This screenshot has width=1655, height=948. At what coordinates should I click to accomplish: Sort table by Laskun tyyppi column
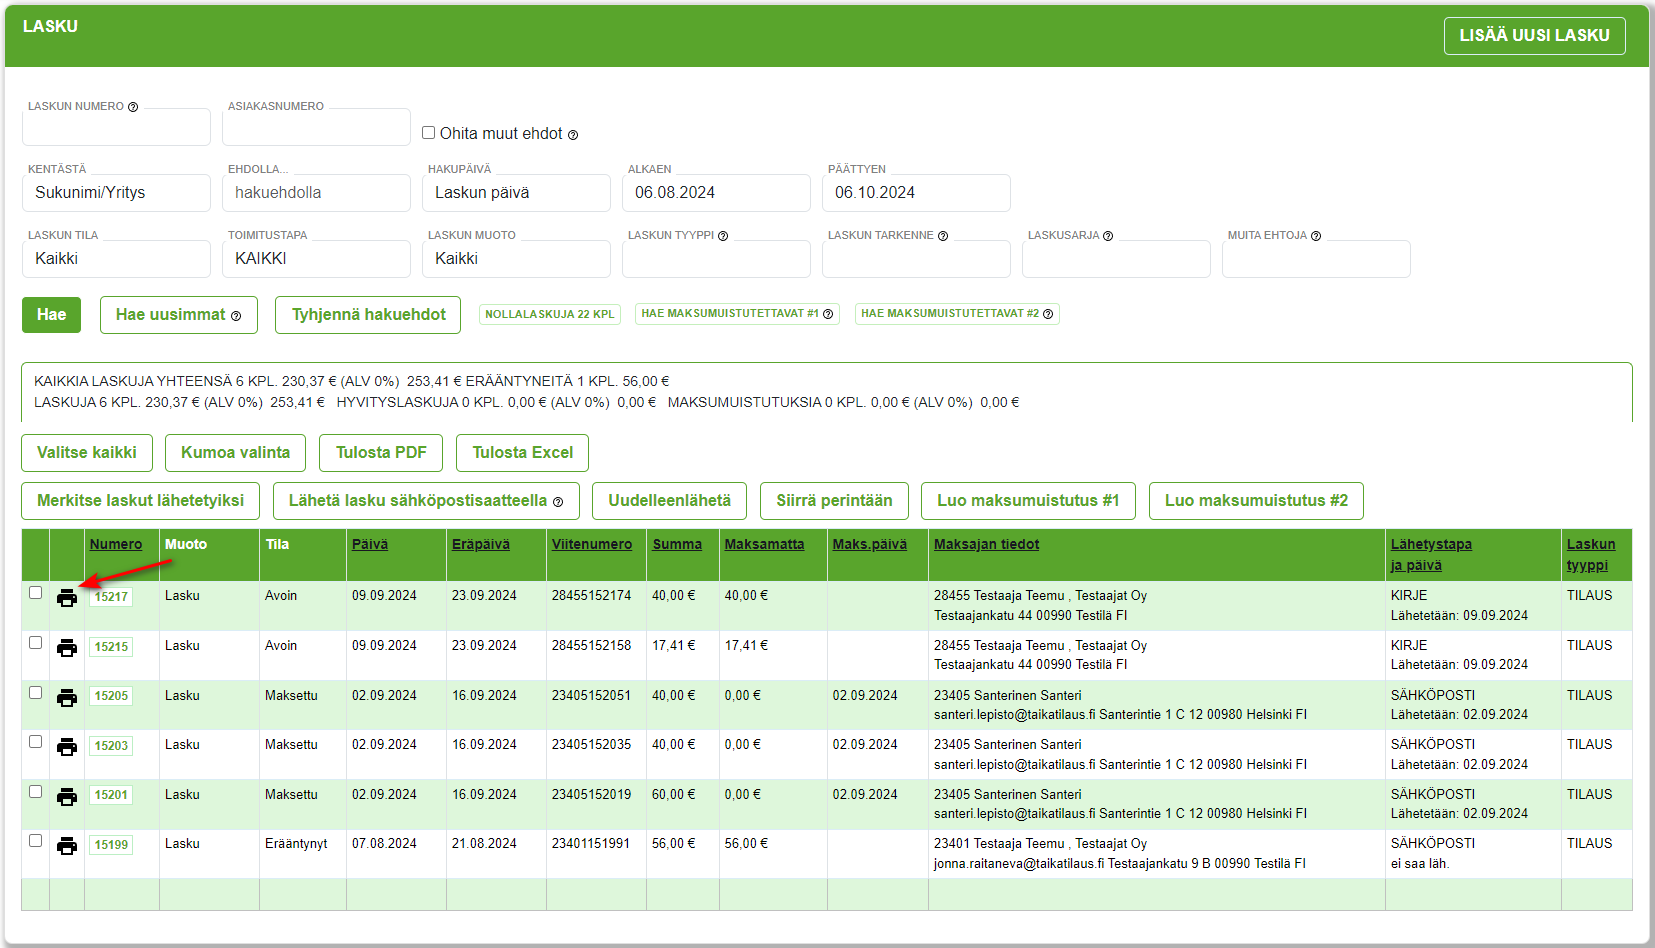click(x=1591, y=555)
